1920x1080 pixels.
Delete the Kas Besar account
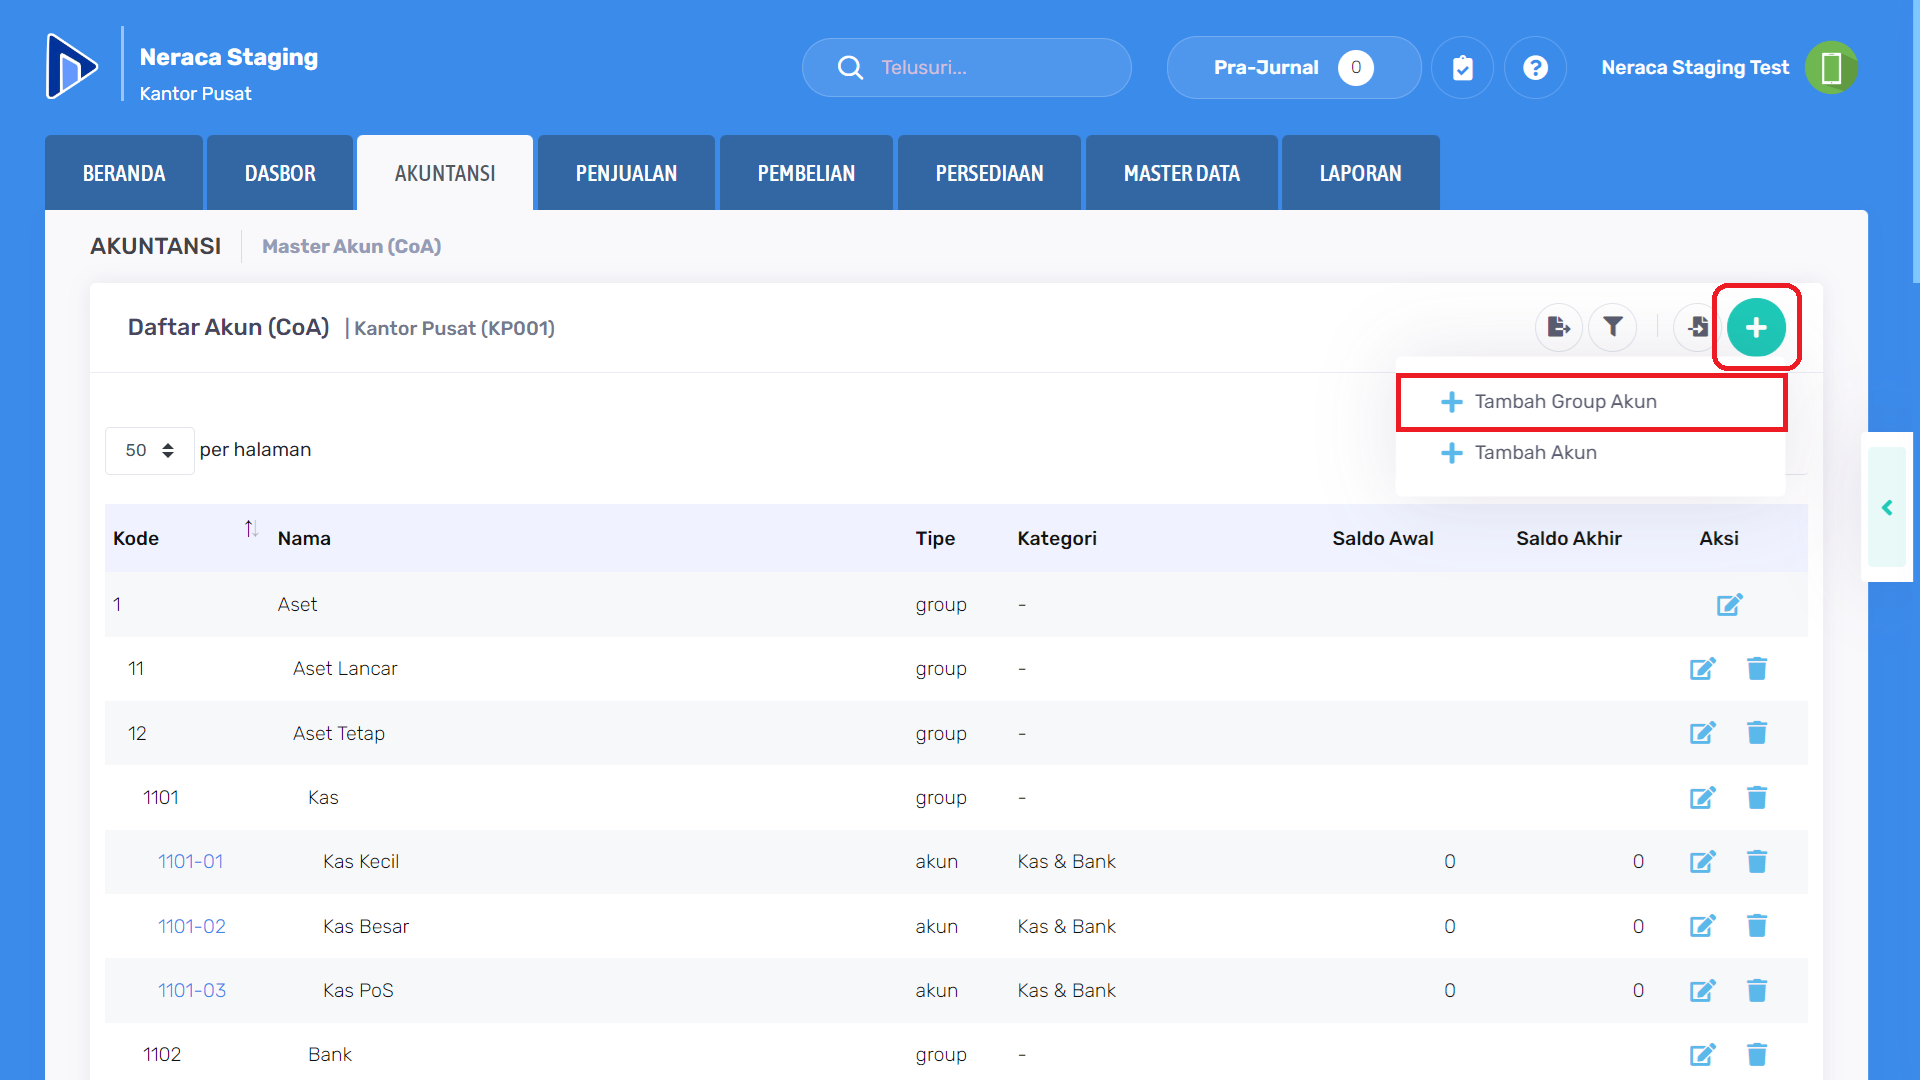pos(1757,926)
